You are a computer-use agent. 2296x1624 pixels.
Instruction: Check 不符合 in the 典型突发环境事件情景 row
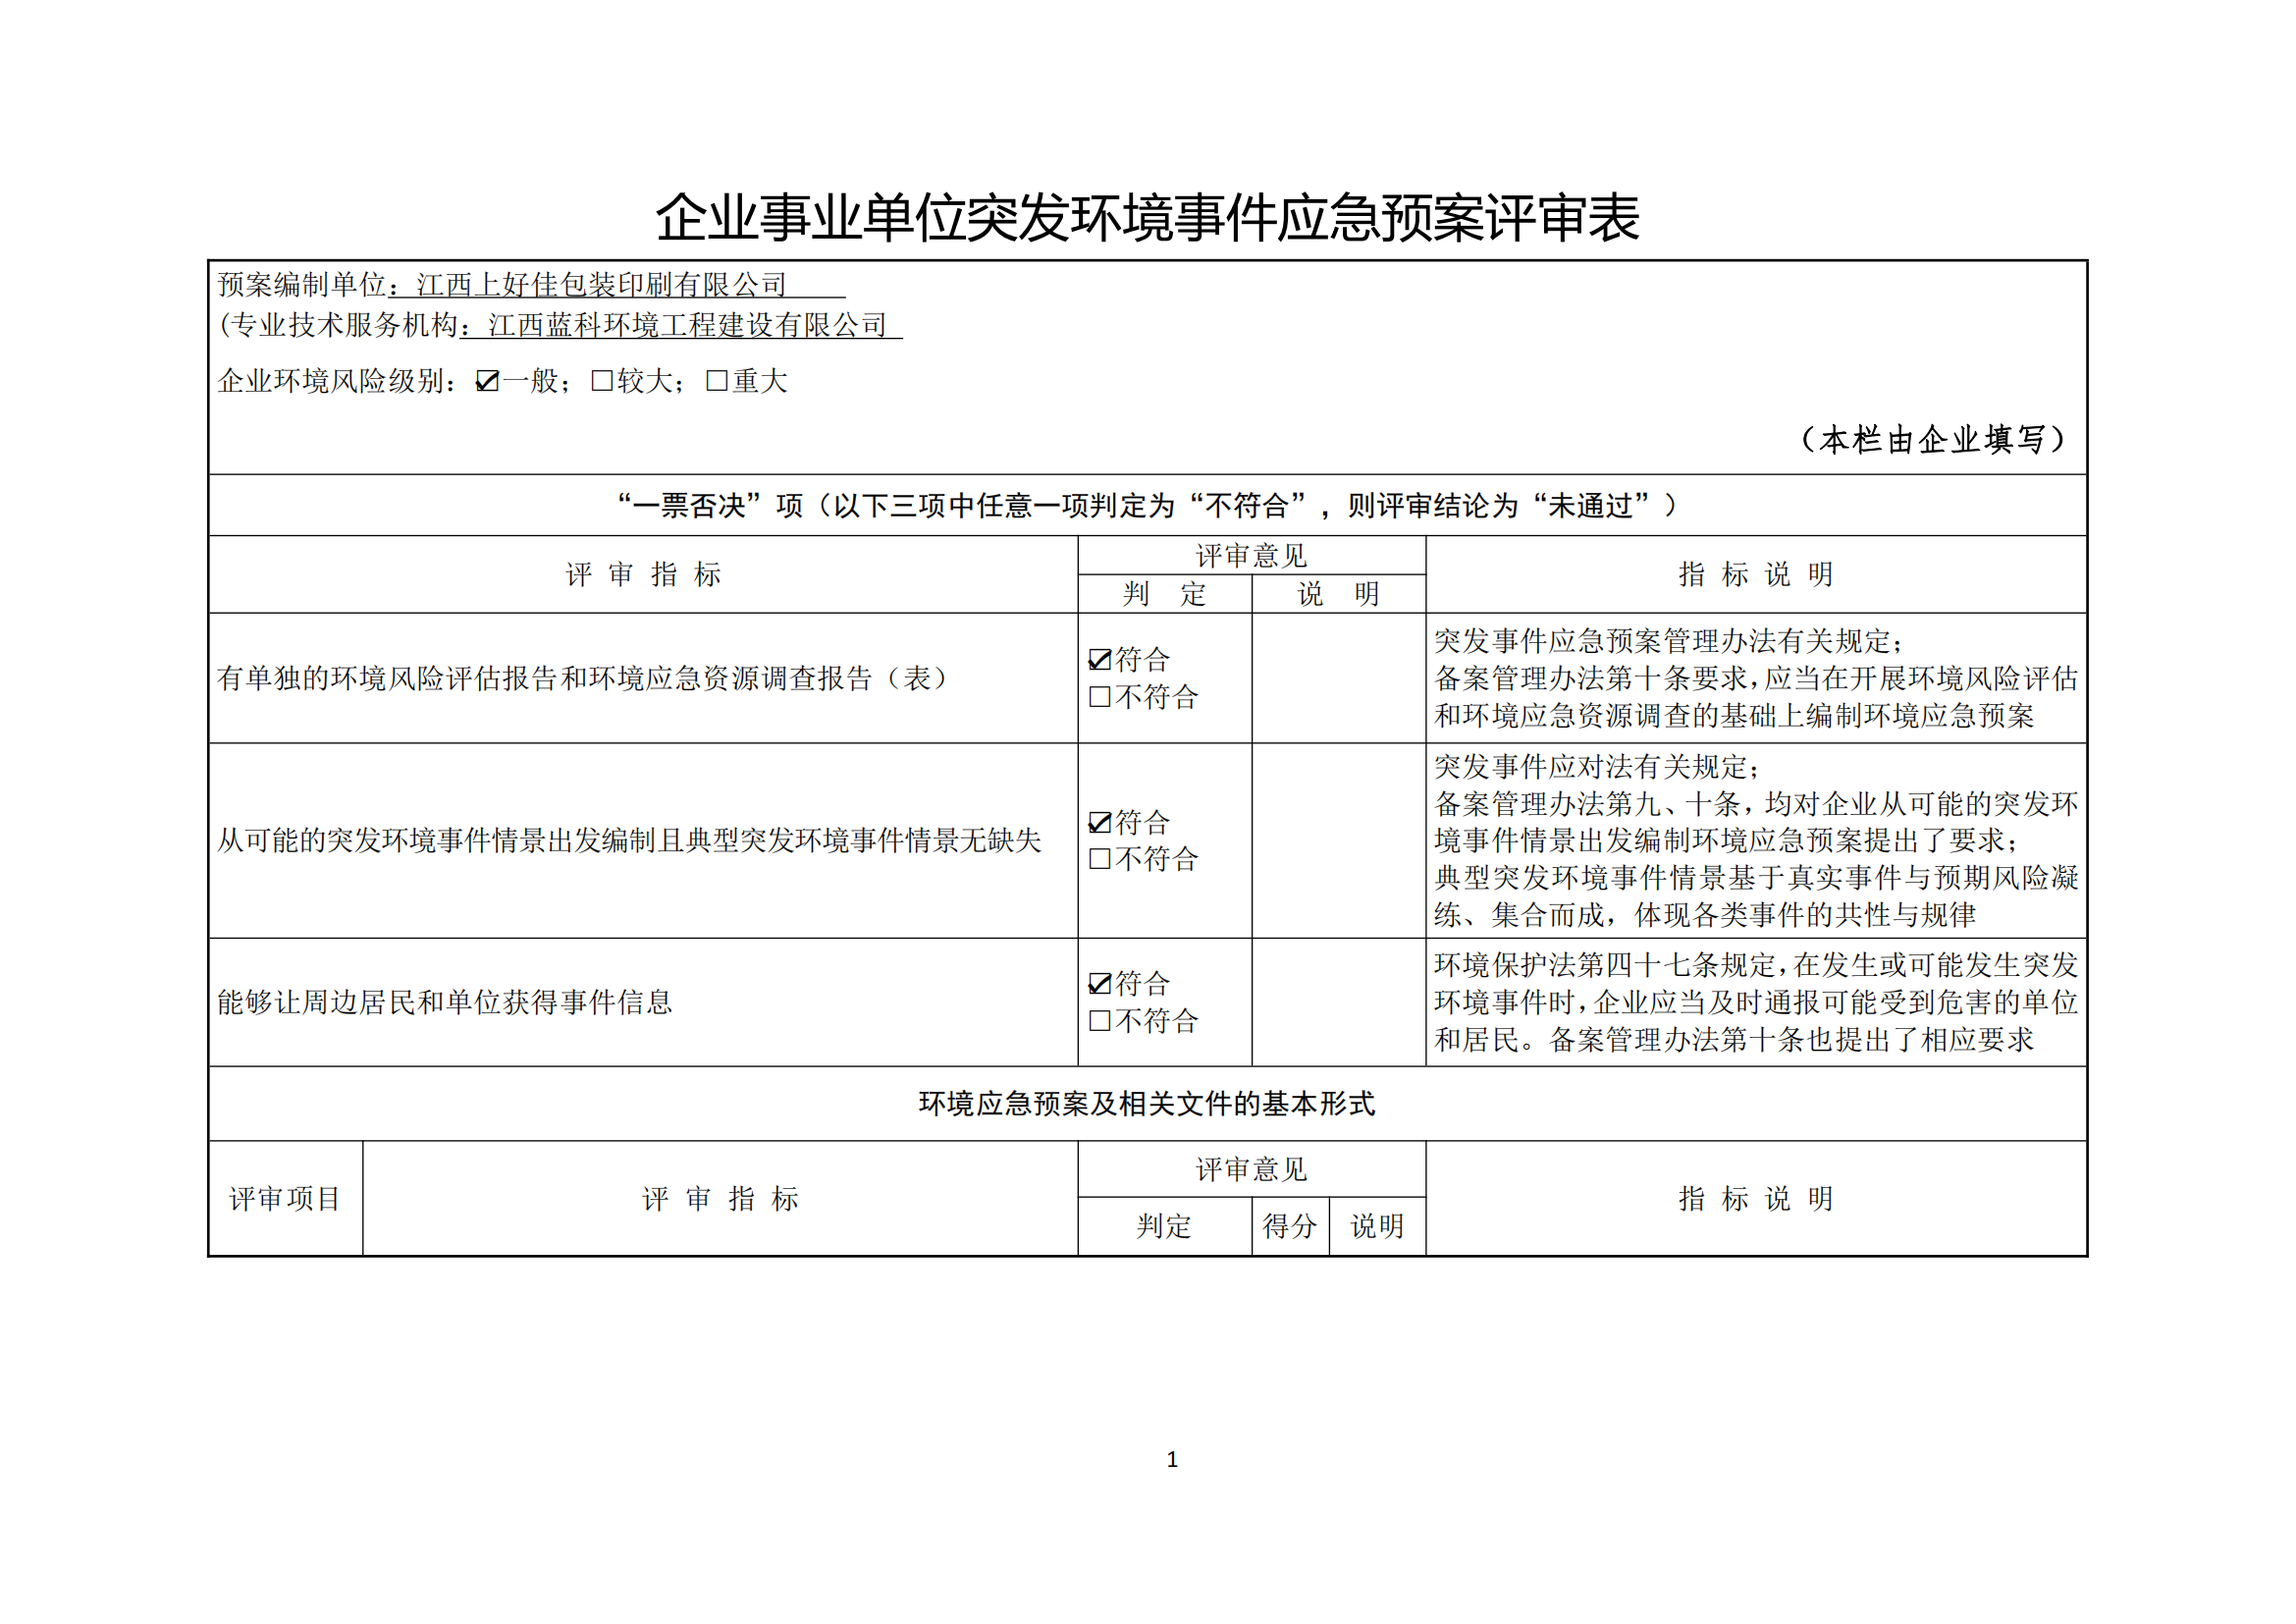1100,859
